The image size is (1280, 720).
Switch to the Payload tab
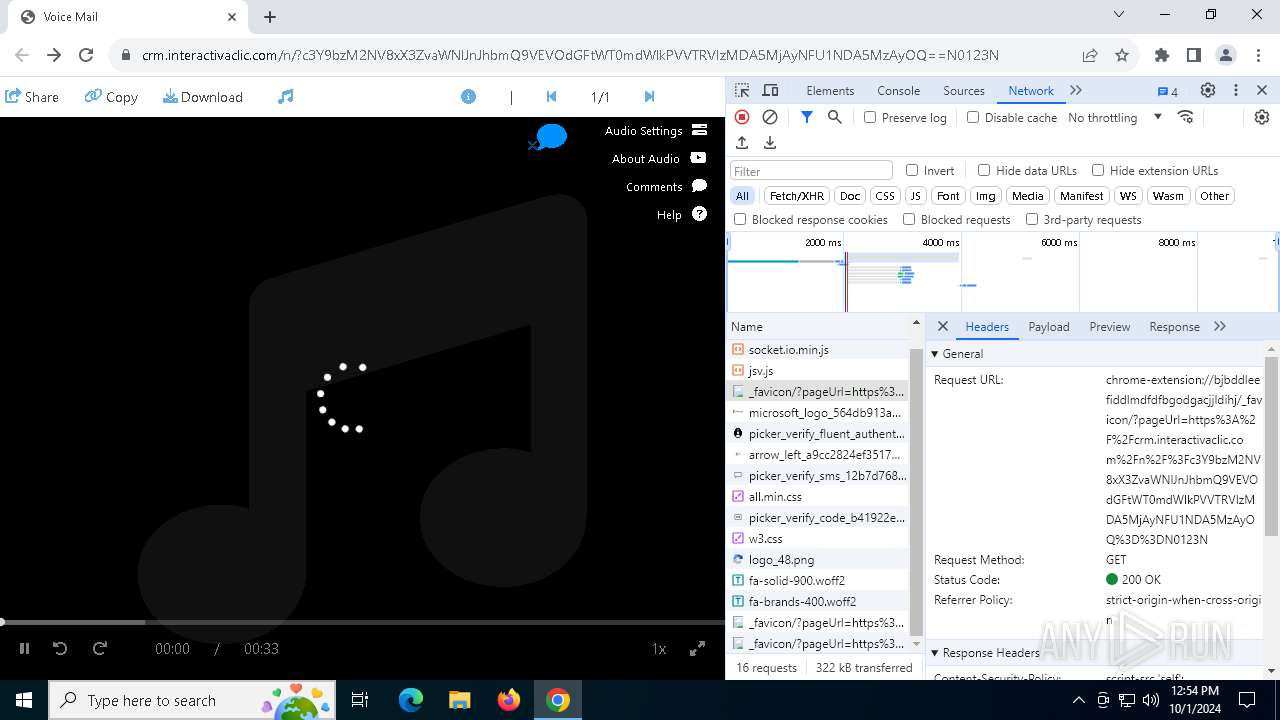coord(1049,327)
